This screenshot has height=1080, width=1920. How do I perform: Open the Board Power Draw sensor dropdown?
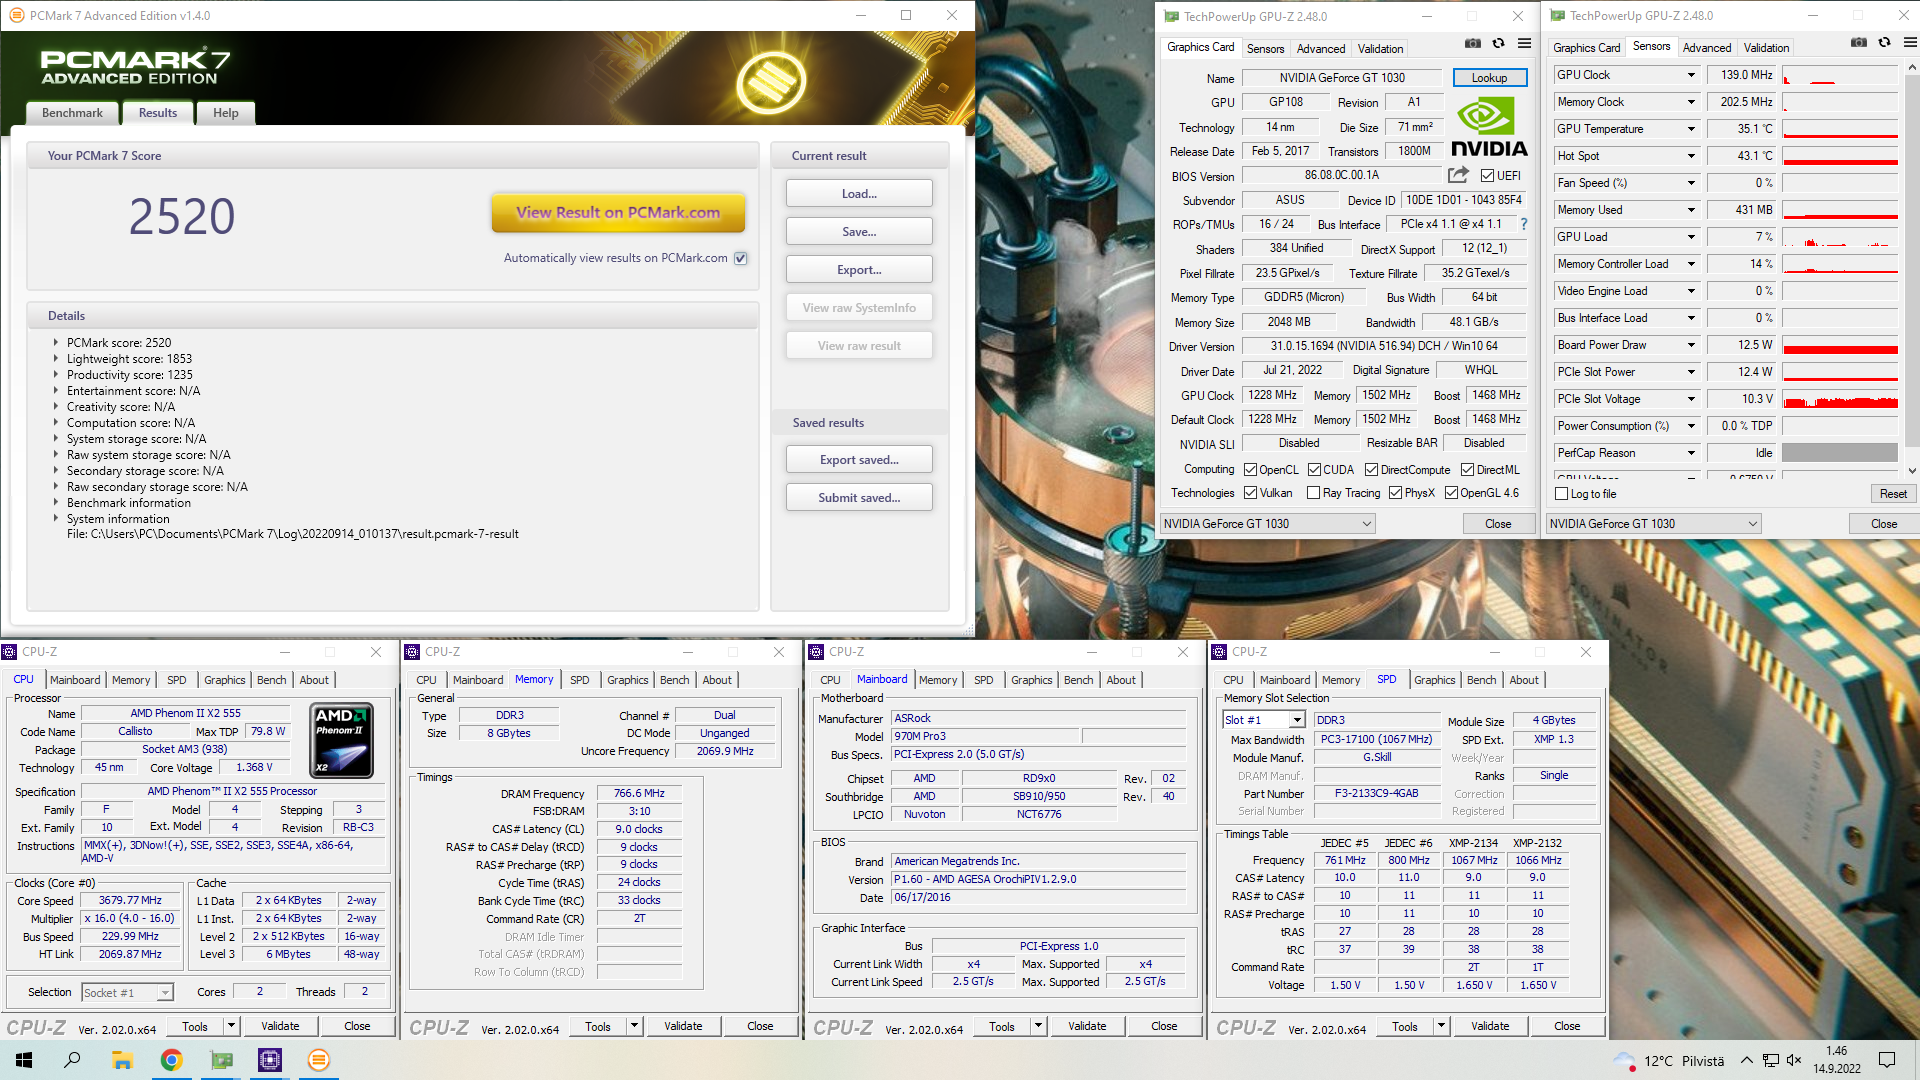[1691, 345]
